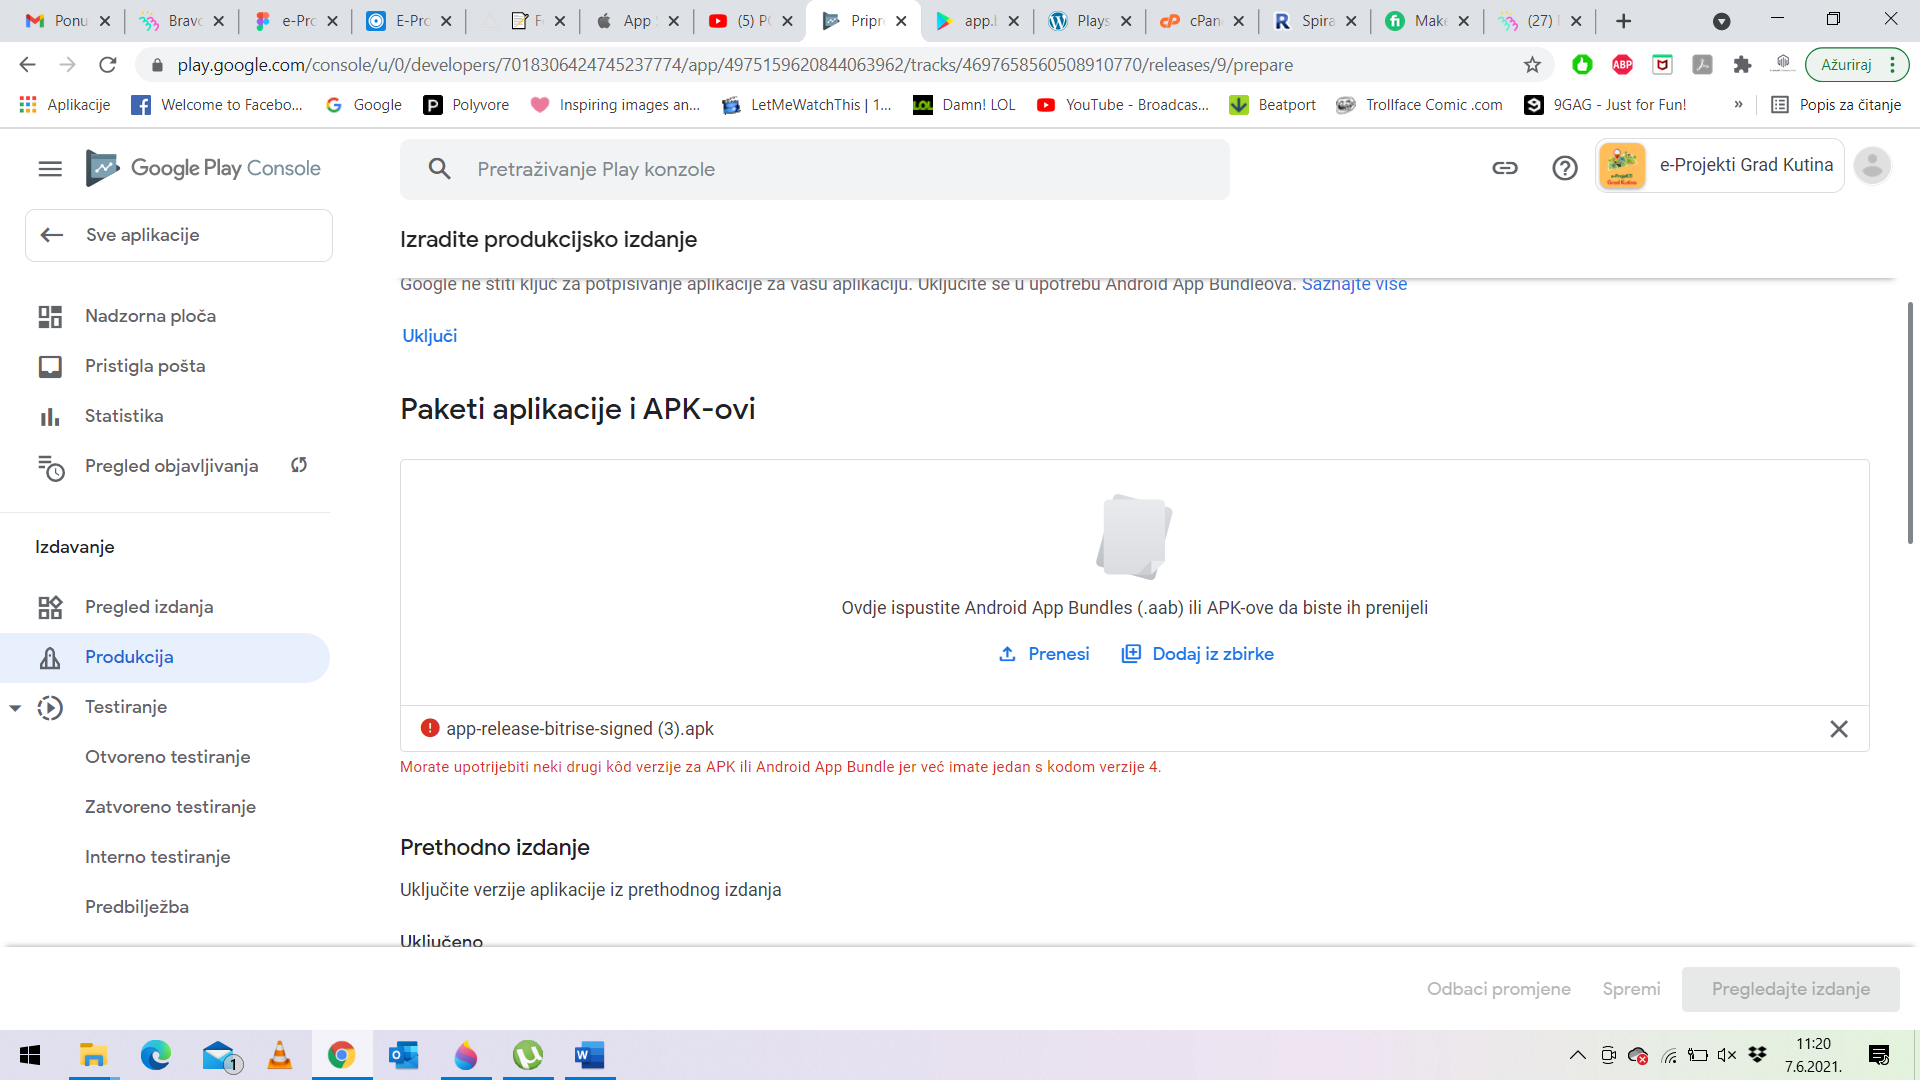The height and width of the screenshot is (1080, 1920).
Task: Select Otvoreno testiranje in sidebar
Action: tap(167, 757)
